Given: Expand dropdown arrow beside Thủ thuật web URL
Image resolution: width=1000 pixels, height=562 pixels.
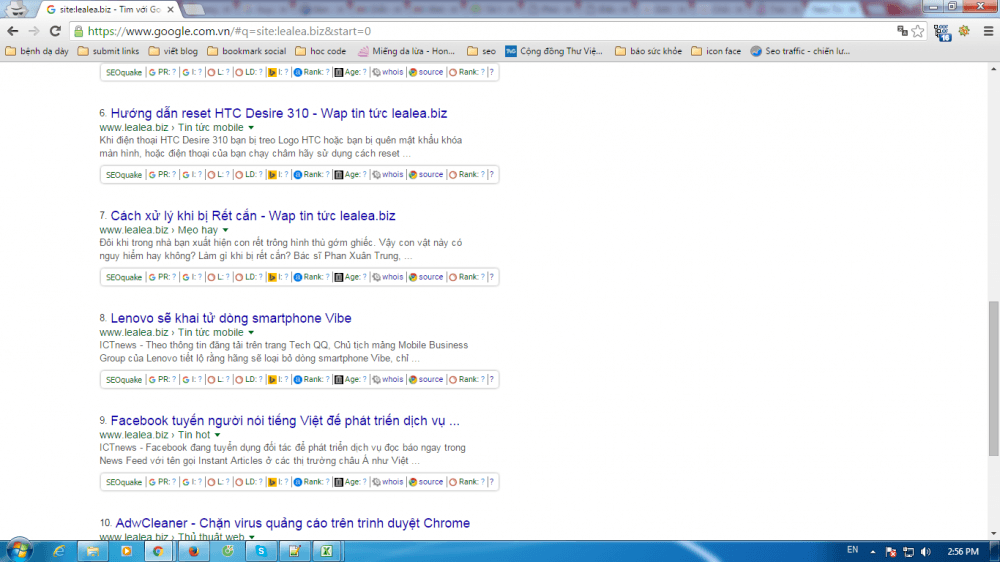Looking at the screenshot, I should [252, 537].
